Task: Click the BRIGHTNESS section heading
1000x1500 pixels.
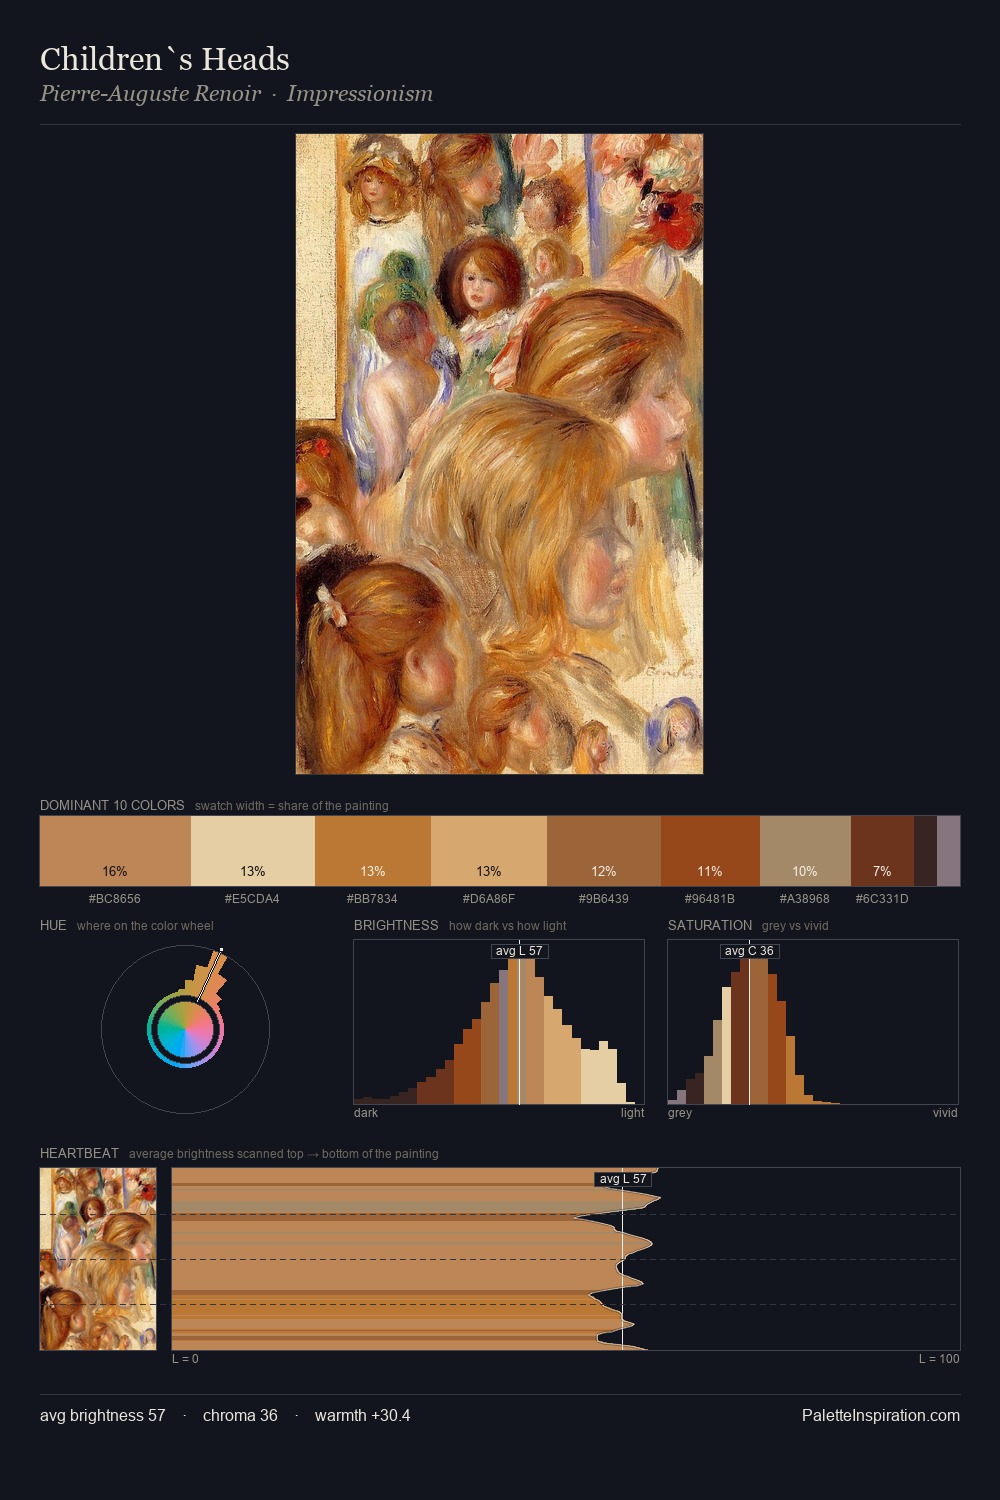Action: [x=396, y=925]
